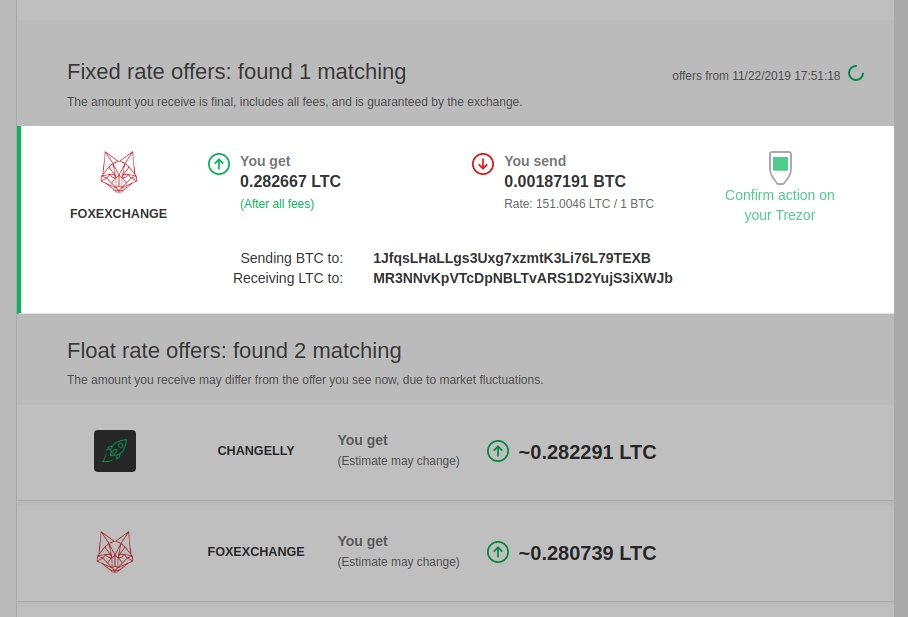Click (Estimate may change) in Changelly row
Viewport: 908px width, 617px height.
pos(398,461)
